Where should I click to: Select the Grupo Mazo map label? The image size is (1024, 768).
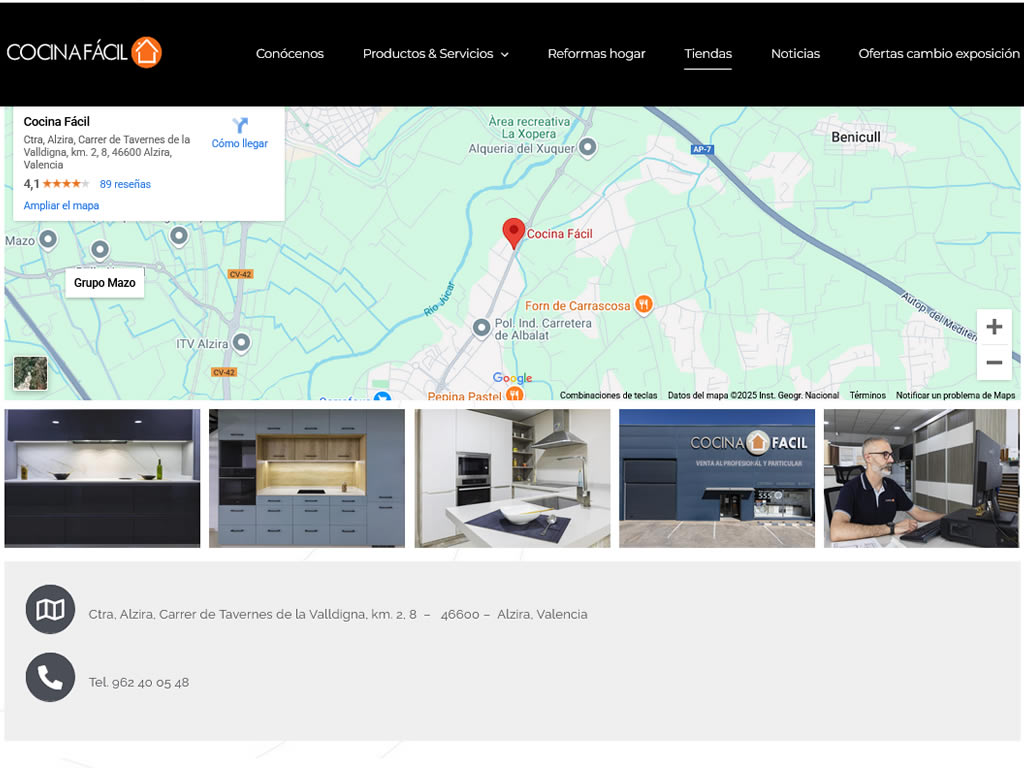(105, 283)
